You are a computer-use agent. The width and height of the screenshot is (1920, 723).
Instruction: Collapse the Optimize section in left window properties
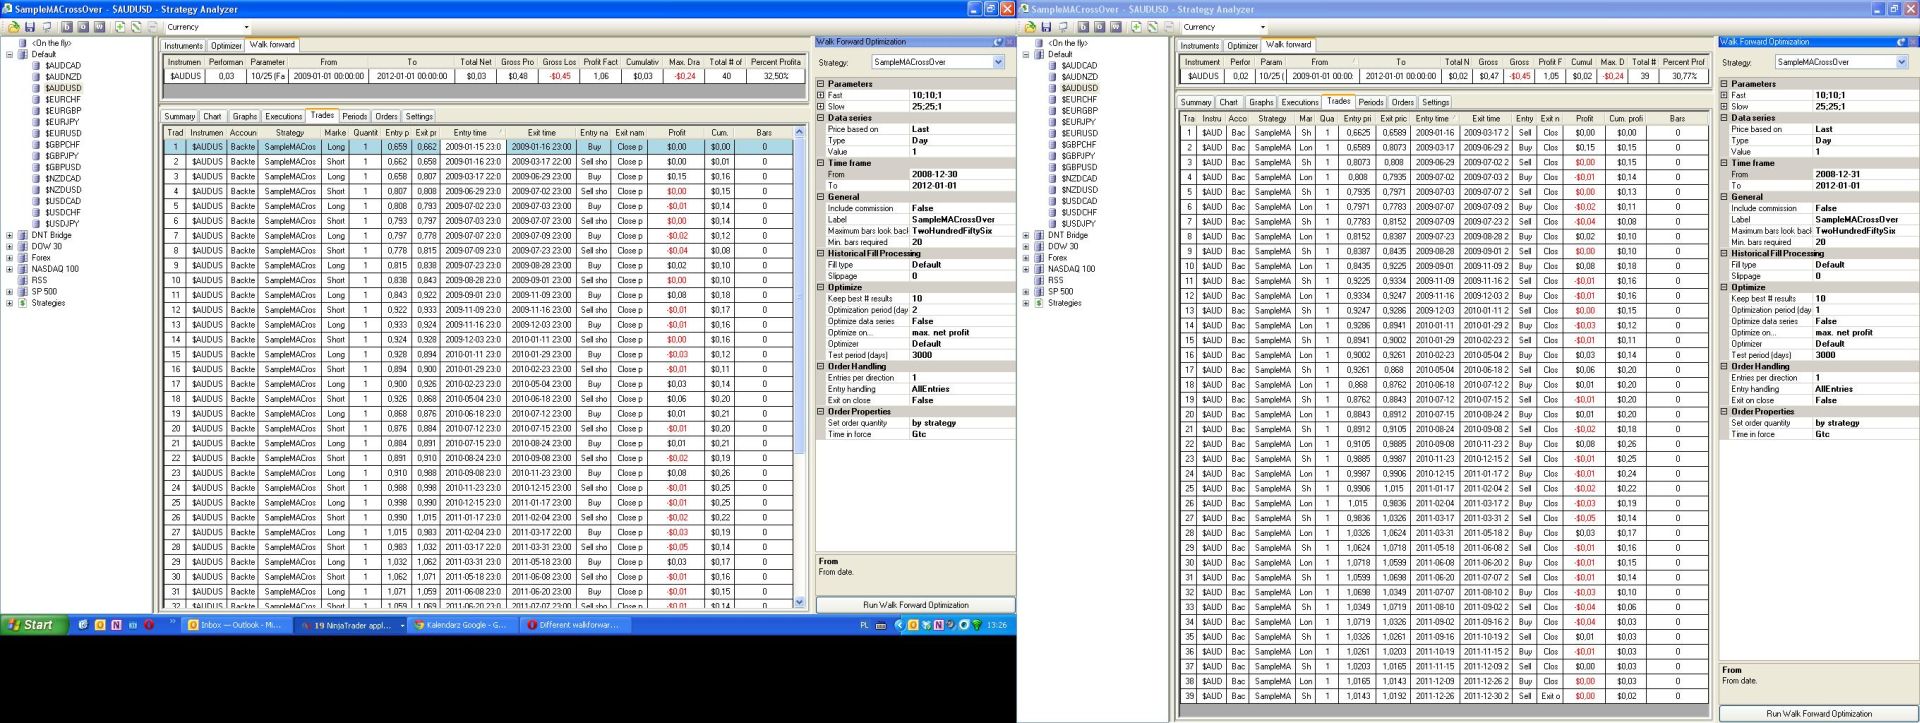821,287
